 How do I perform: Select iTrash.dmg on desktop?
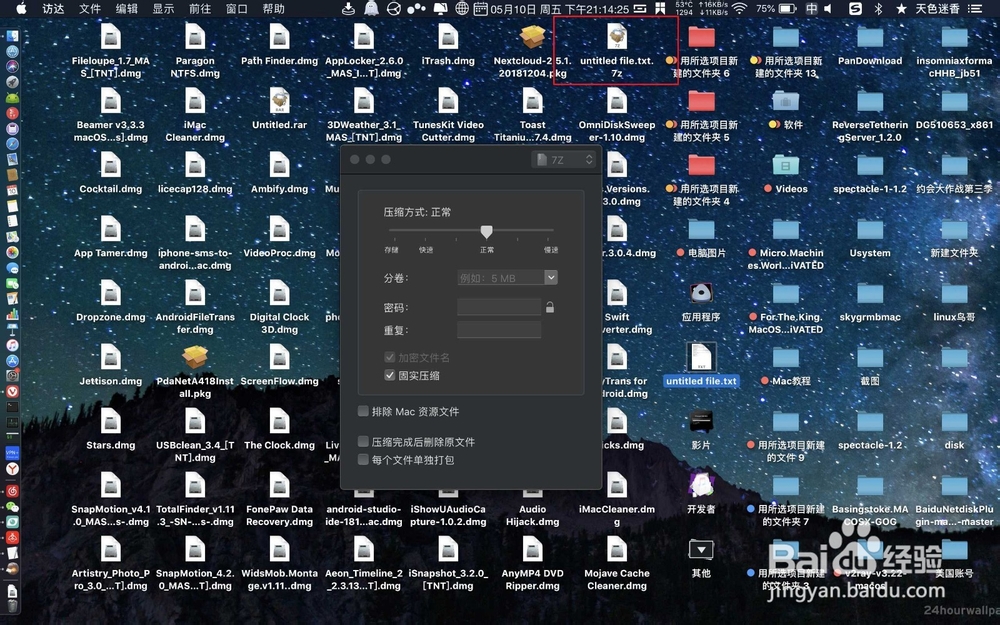[x=448, y=45]
